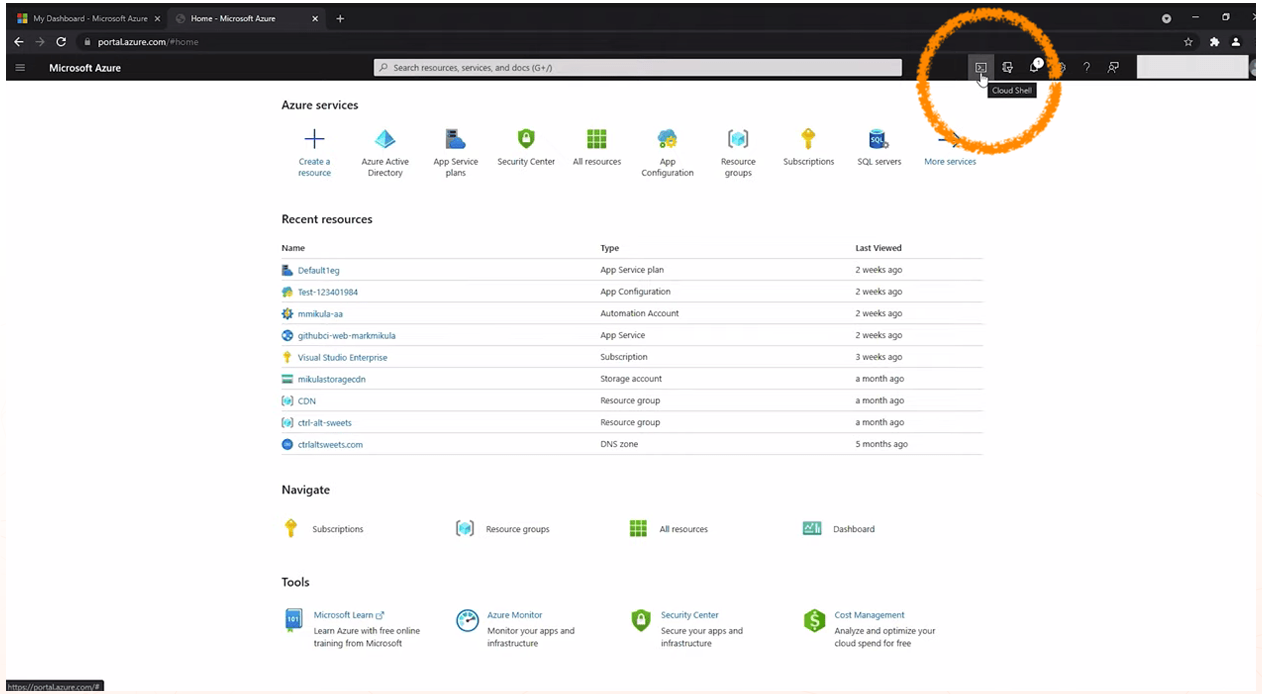Click the browser Forward arrow
Image resolution: width=1262 pixels, height=694 pixels.
tap(40, 42)
